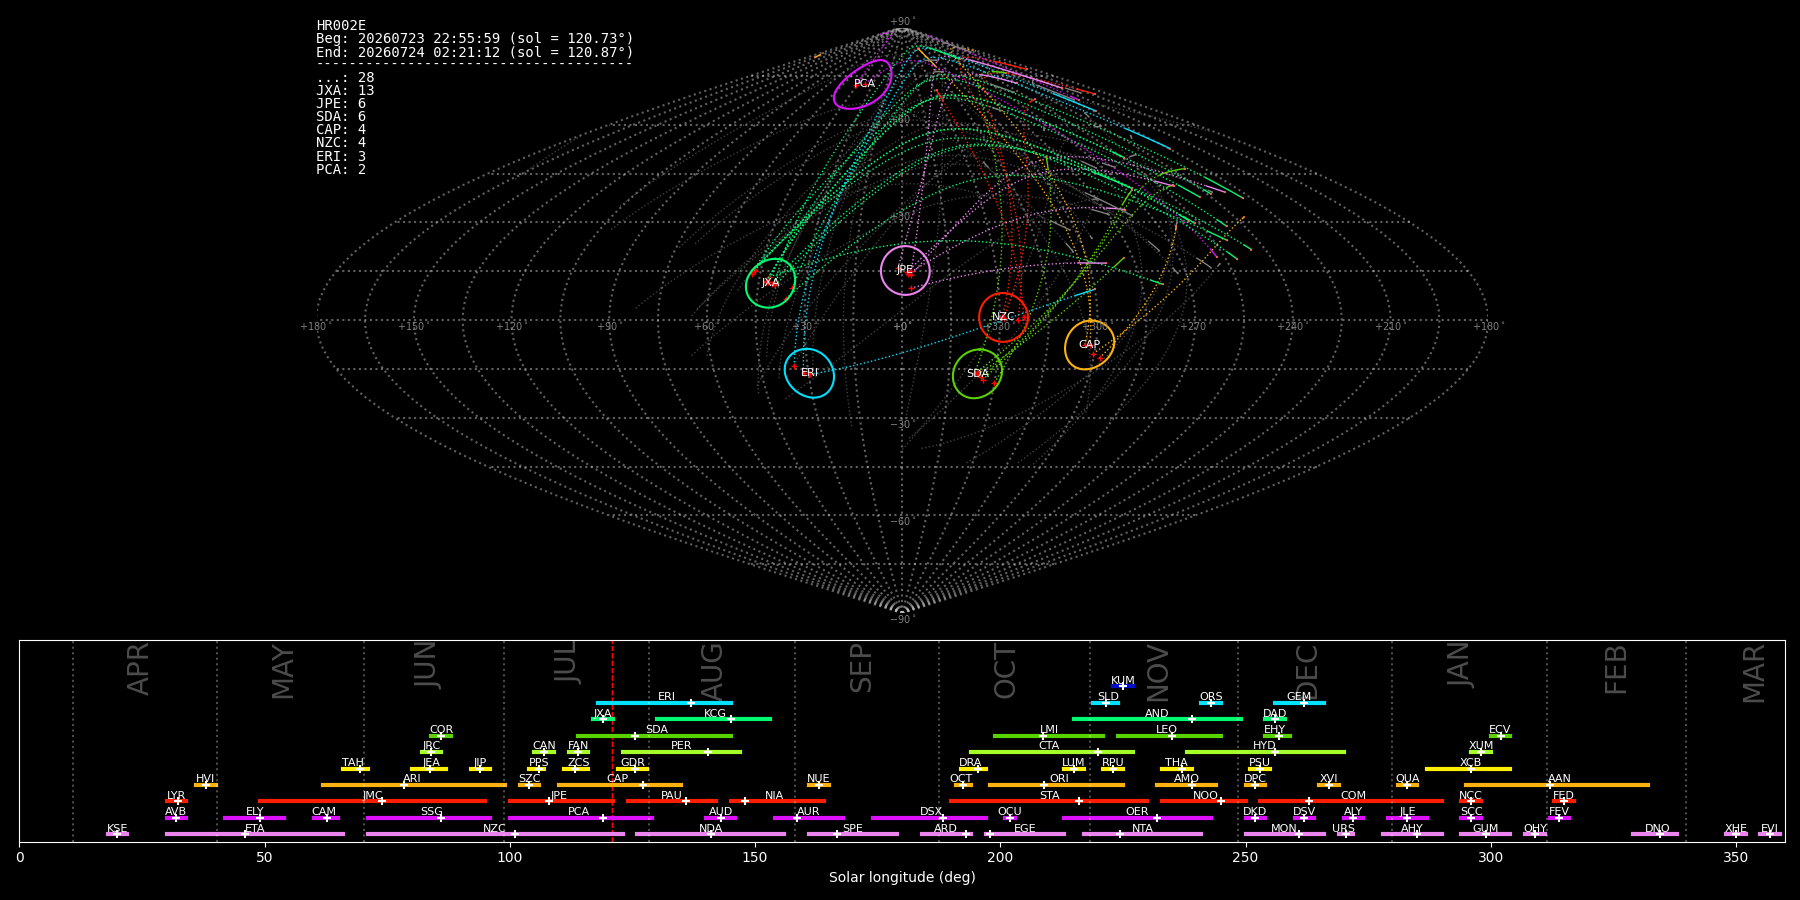The width and height of the screenshot is (1800, 900).
Task: Click the JXA: 13 legend entry
Action: pos(345,91)
